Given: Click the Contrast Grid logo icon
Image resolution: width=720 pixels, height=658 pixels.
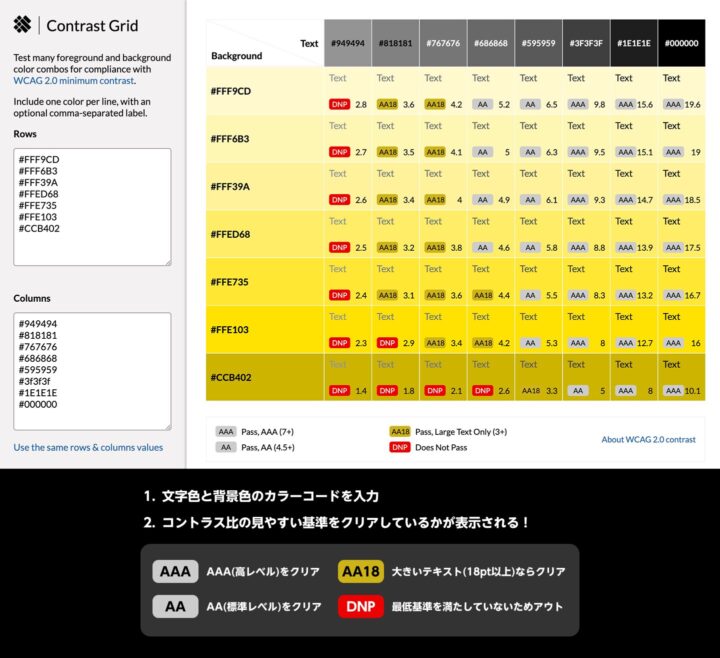Looking at the screenshot, I should tap(22, 25).
